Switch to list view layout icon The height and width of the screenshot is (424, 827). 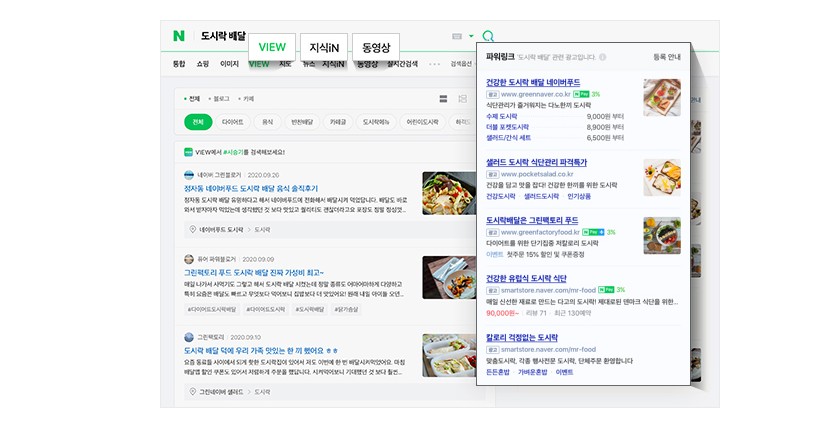[443, 99]
